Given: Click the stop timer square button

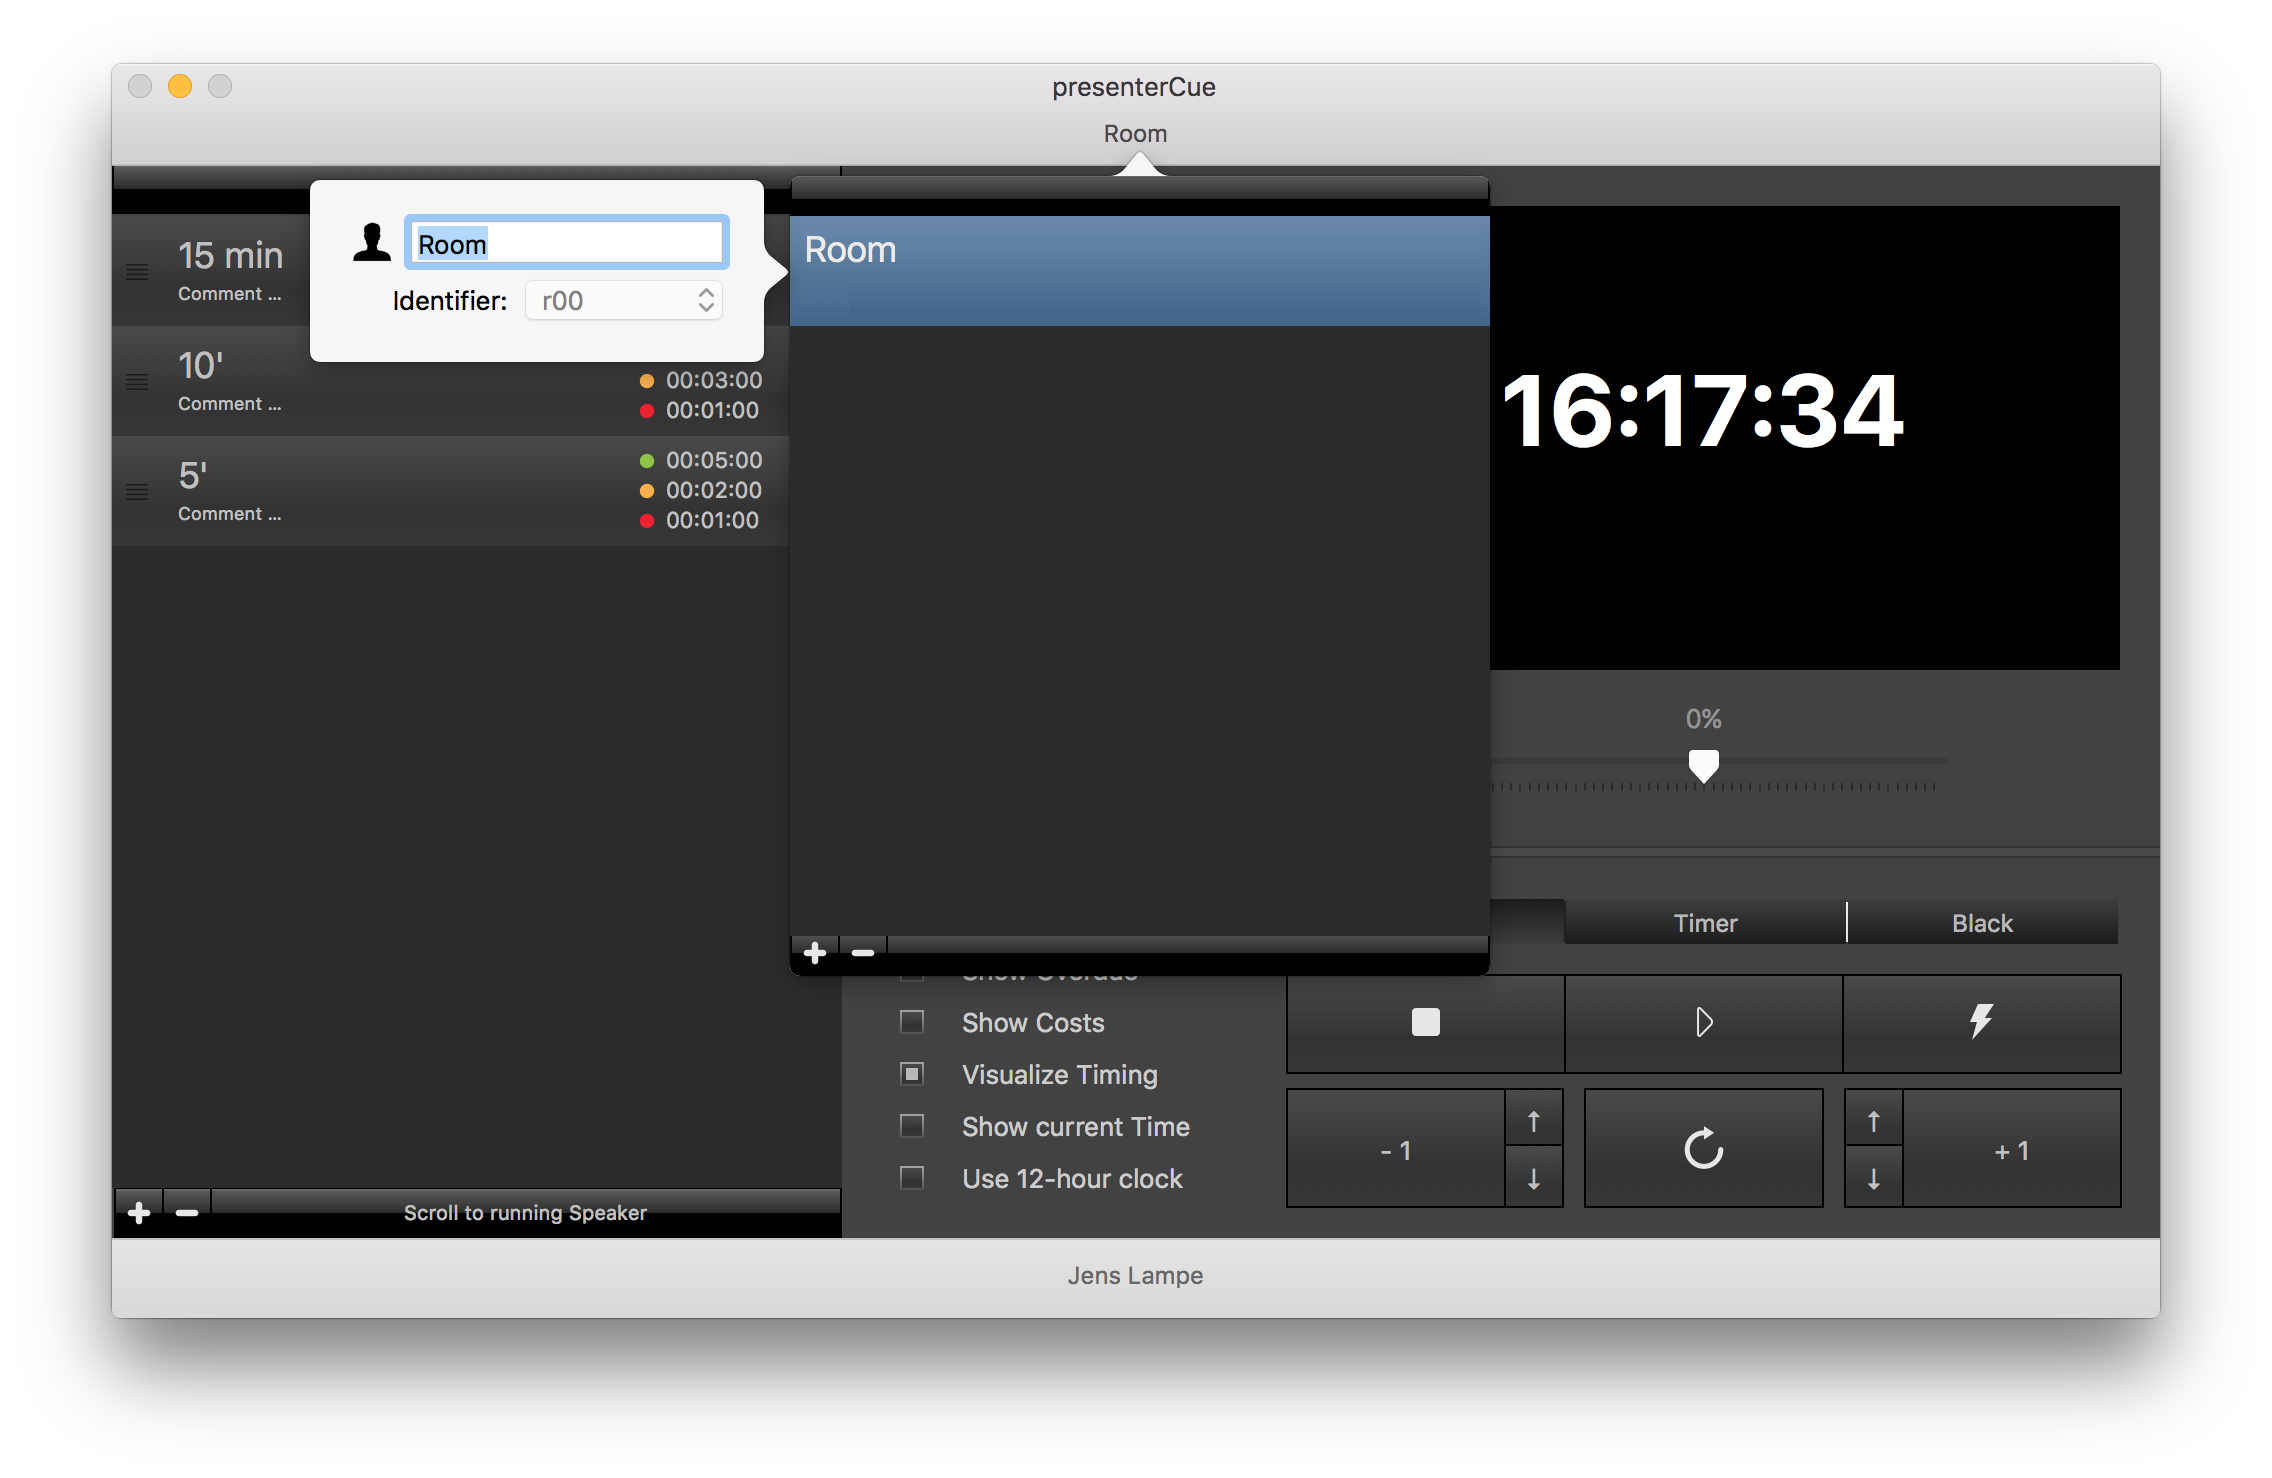Looking at the screenshot, I should pos(1425,1023).
